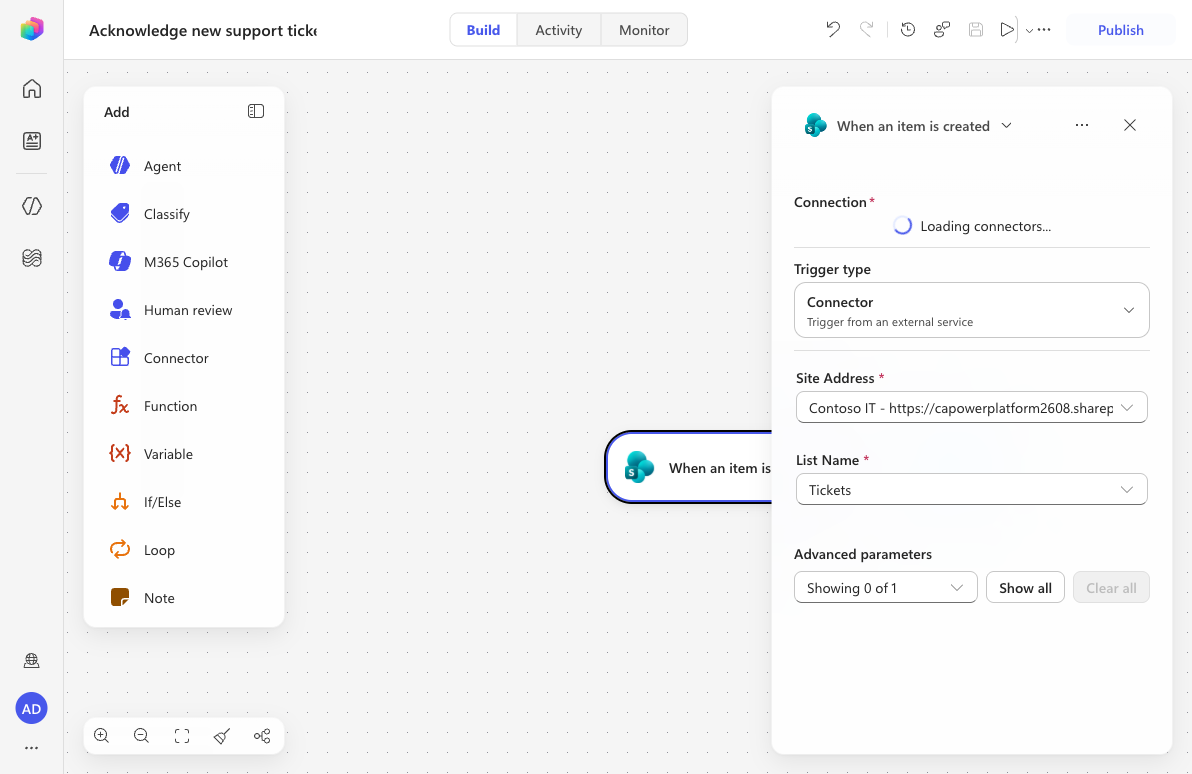Add a Variable node
1192x774 pixels.
184,454
